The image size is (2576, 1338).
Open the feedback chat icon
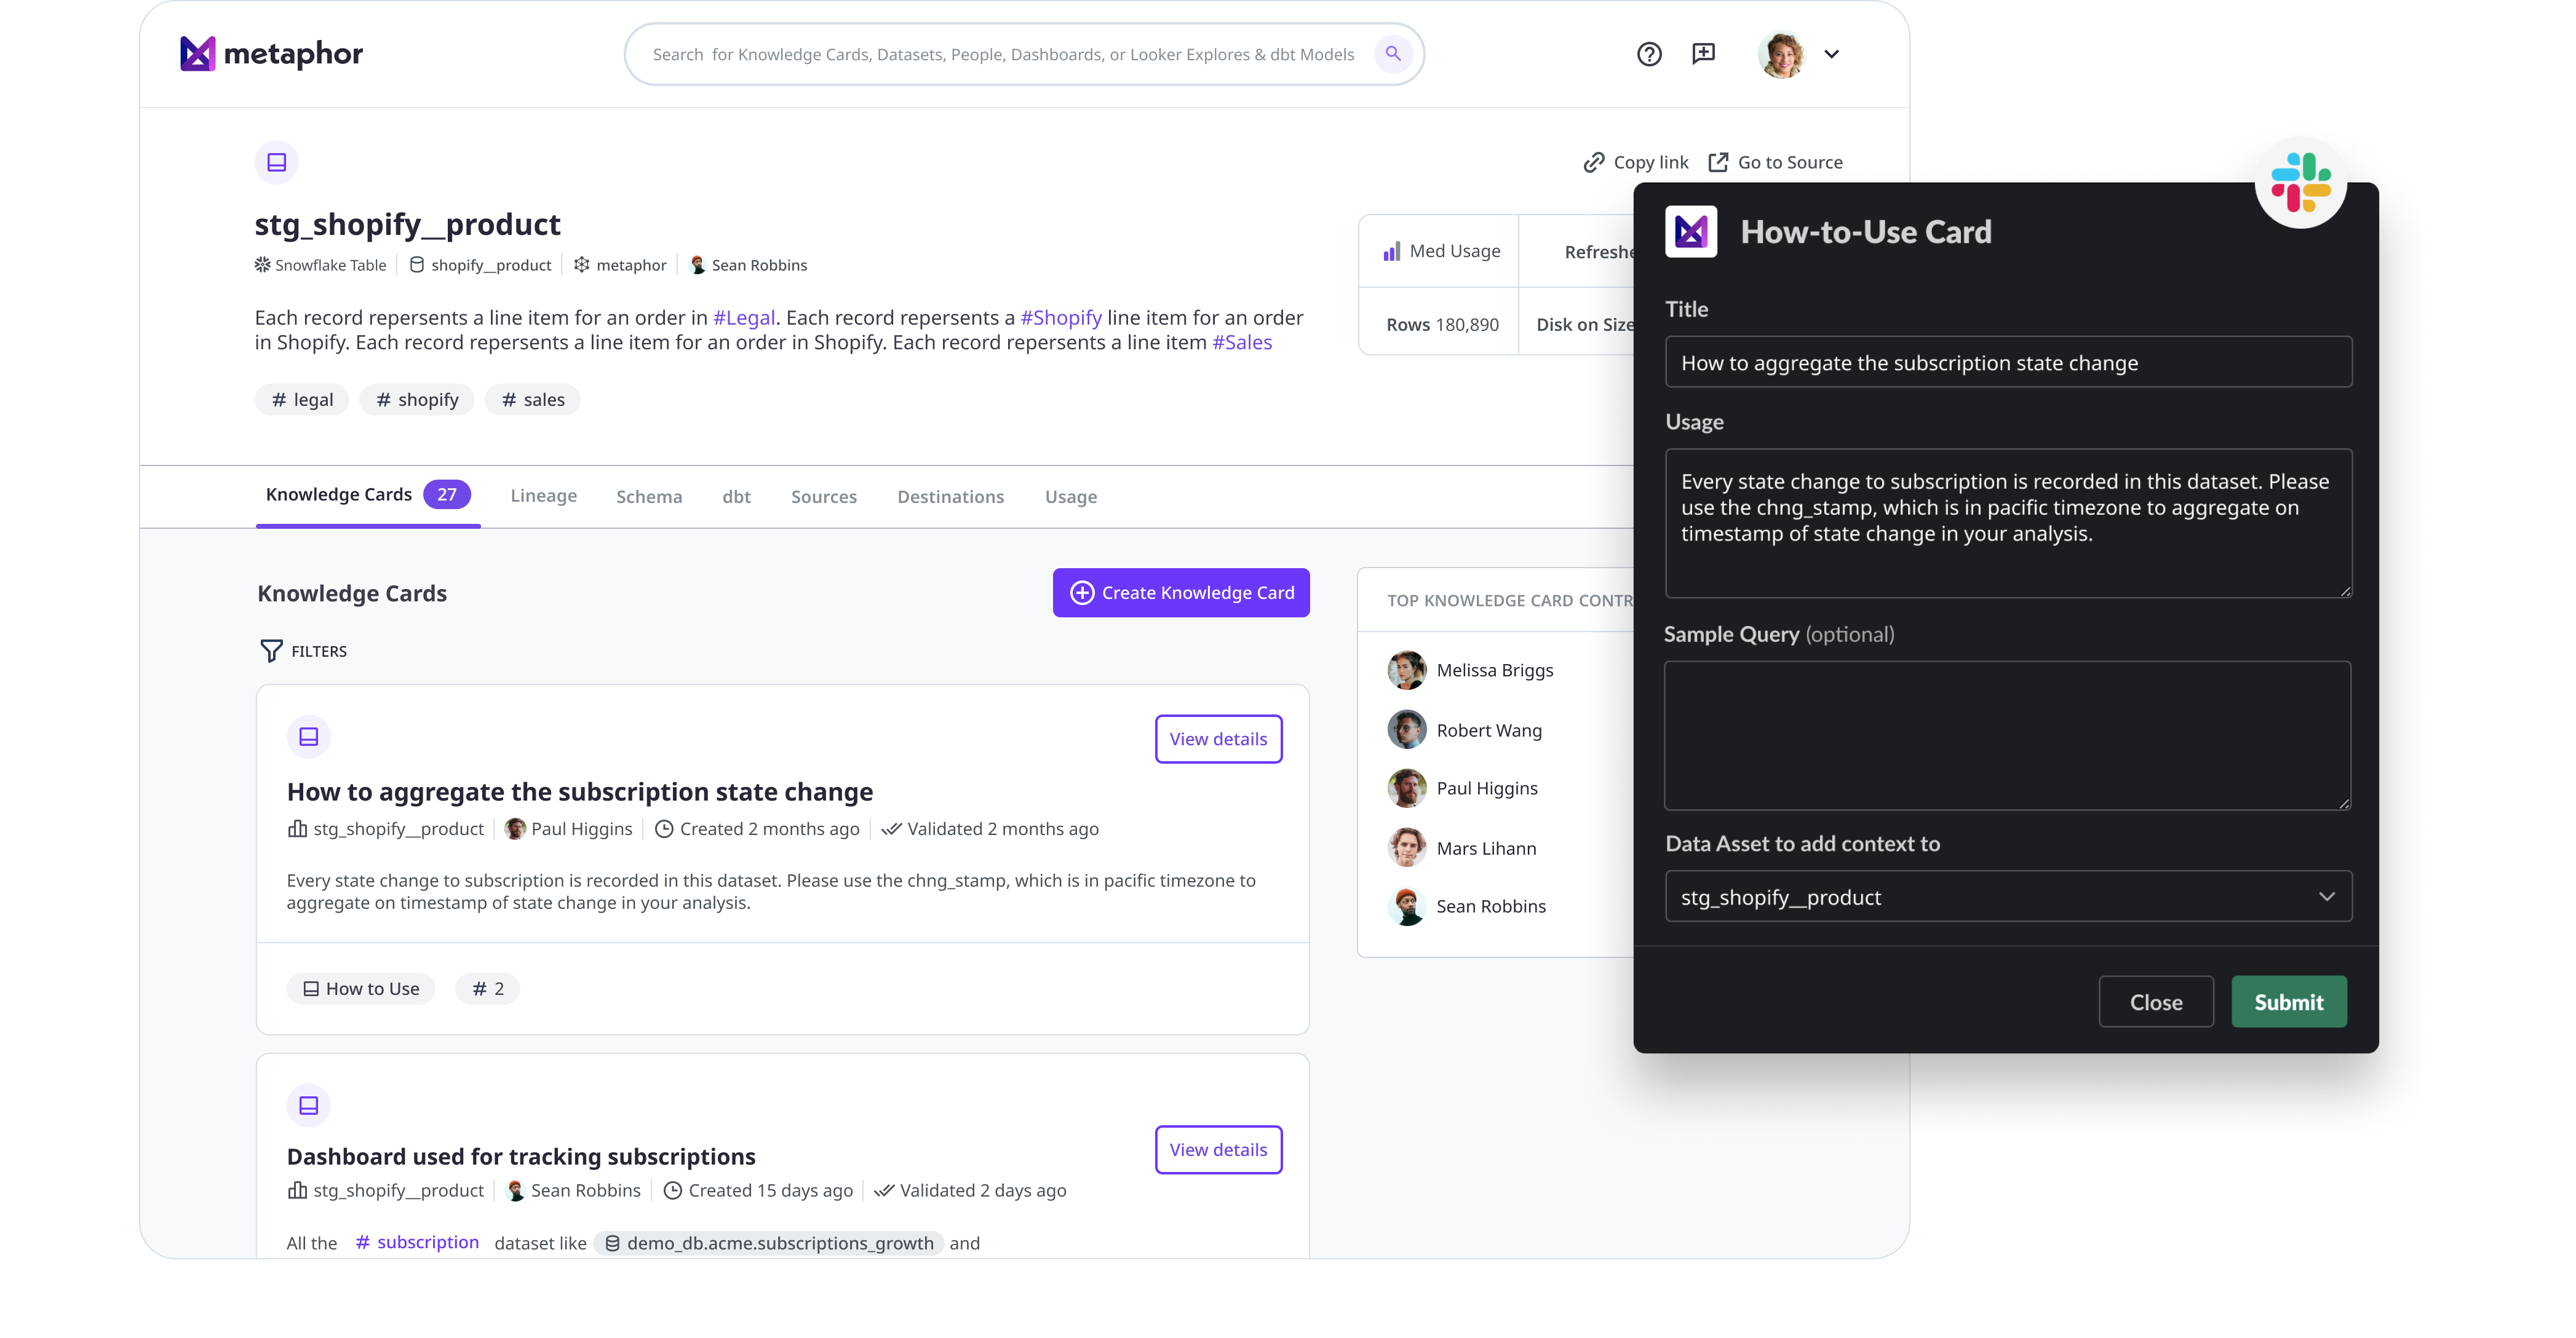point(1703,54)
